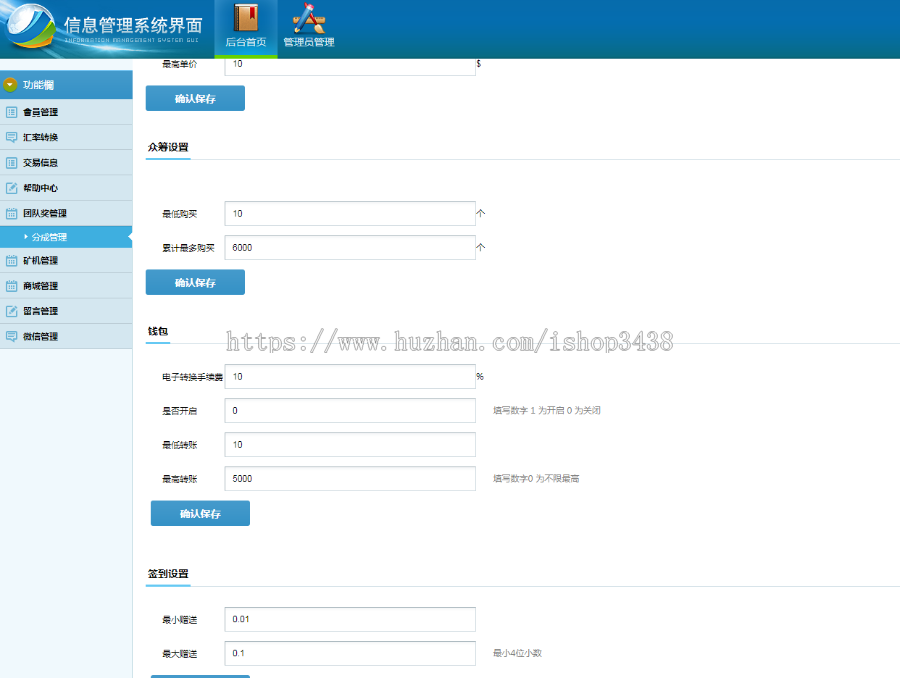Image resolution: width=900 pixels, height=678 pixels.
Task: Open 留言管理 in the sidebar
Action: [x=41, y=311]
